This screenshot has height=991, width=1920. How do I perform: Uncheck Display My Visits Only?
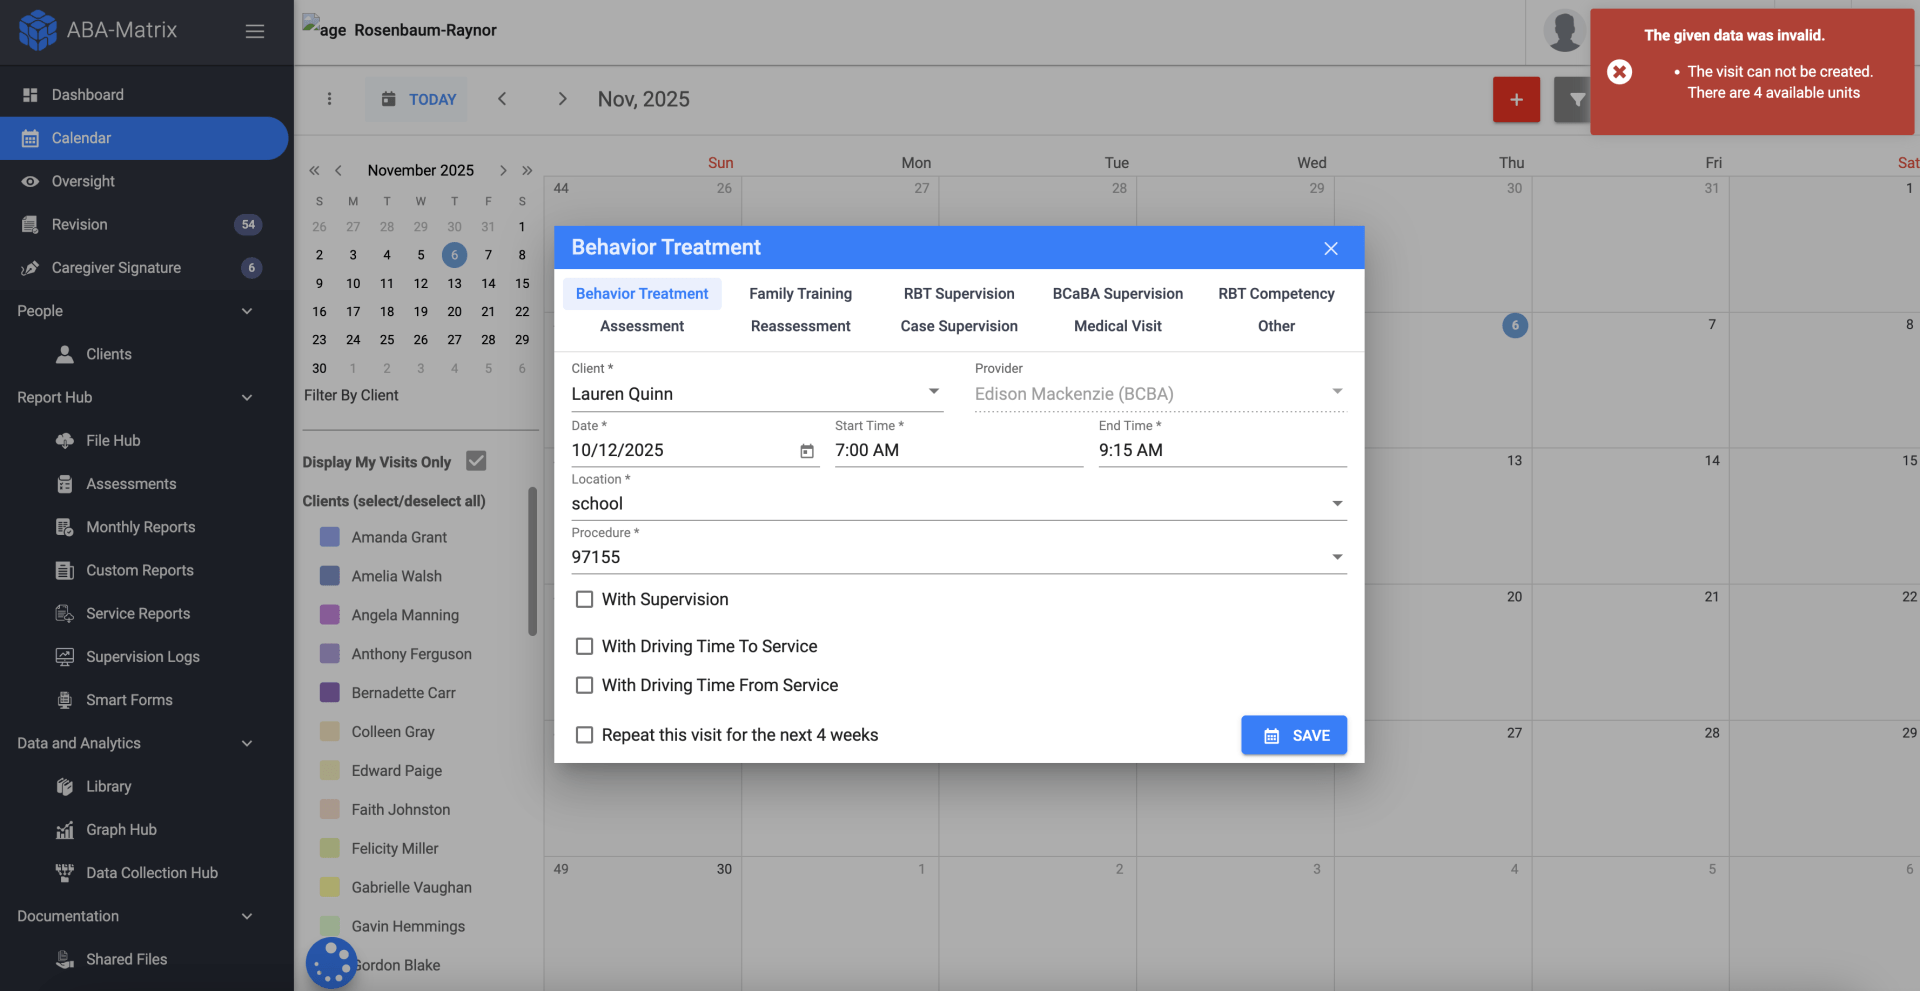pyautogui.click(x=475, y=460)
